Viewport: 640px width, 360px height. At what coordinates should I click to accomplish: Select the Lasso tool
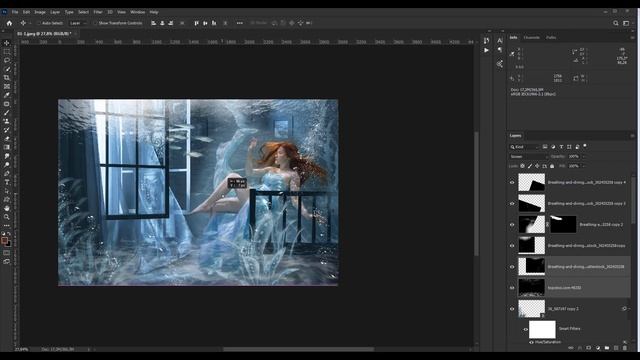[x=7, y=60]
